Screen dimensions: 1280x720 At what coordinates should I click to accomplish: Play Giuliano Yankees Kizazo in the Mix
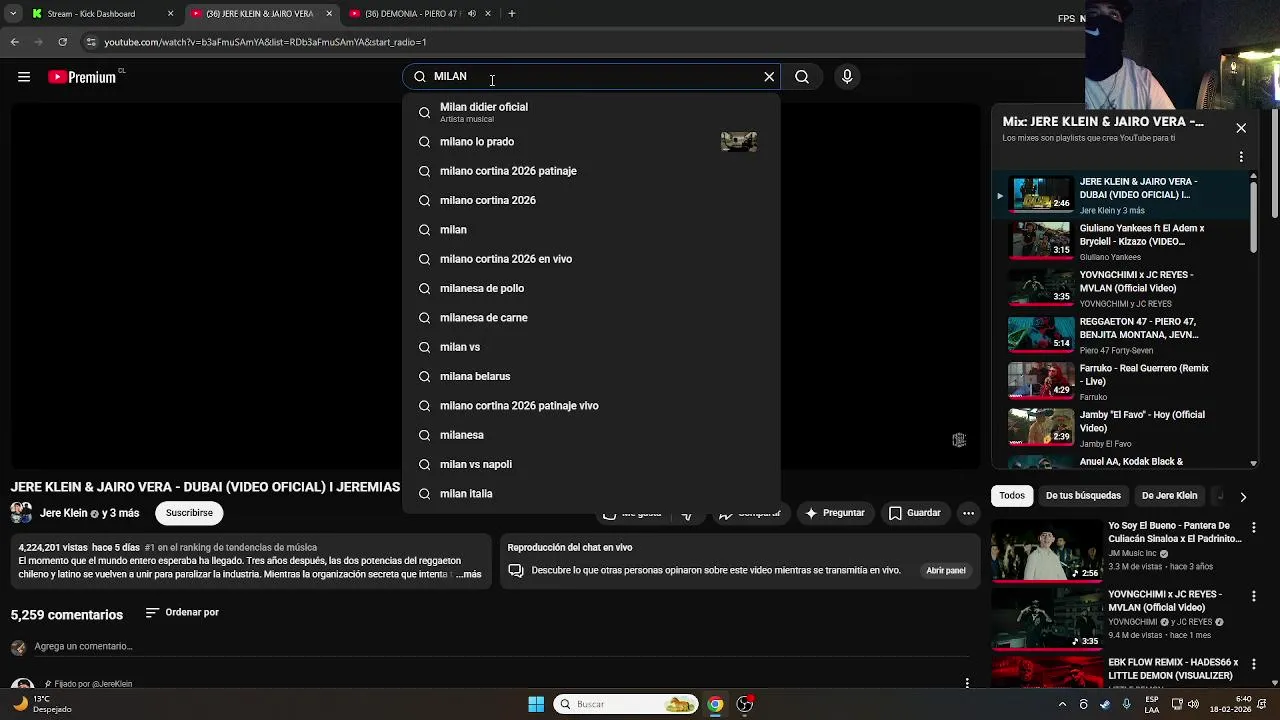tap(1120, 241)
